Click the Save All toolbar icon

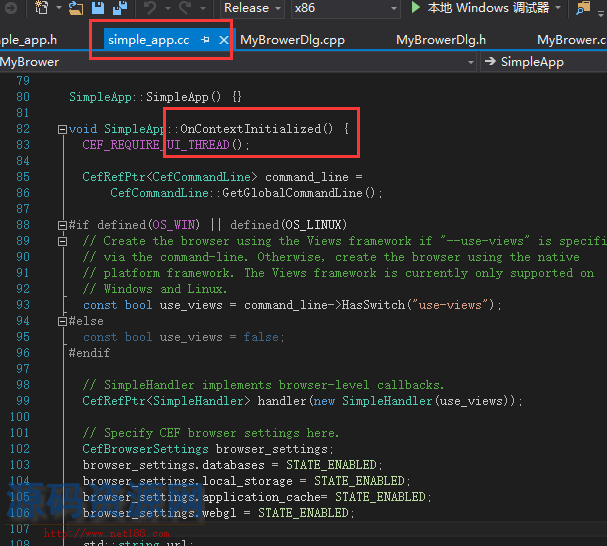coord(120,8)
